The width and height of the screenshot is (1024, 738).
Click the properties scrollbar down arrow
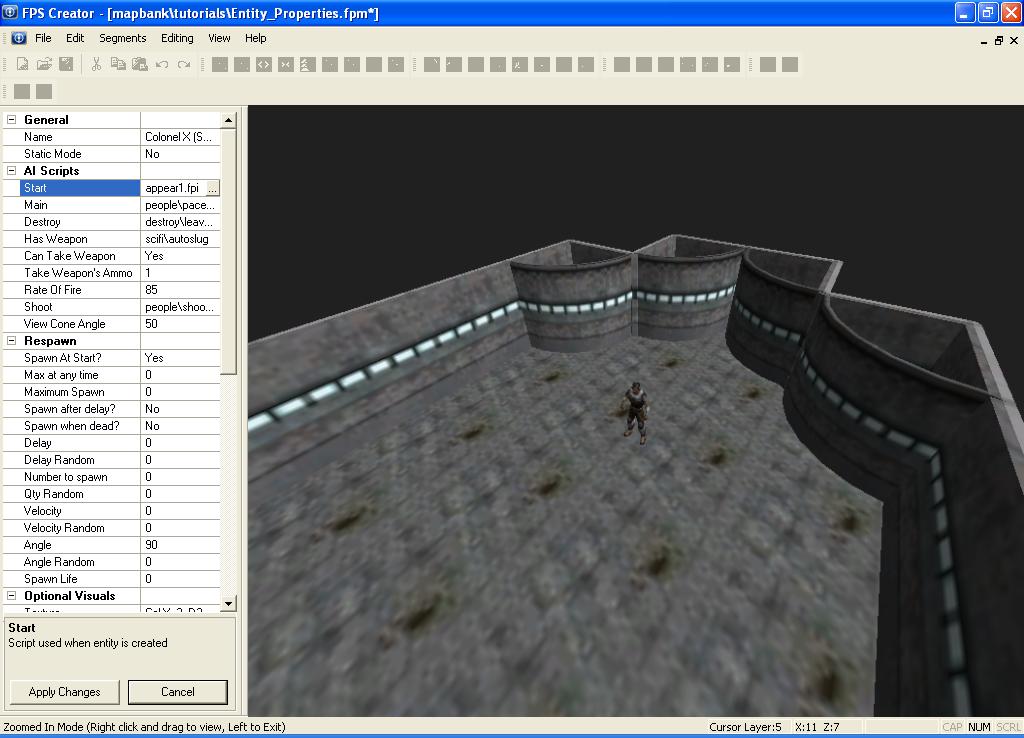pyautogui.click(x=228, y=603)
